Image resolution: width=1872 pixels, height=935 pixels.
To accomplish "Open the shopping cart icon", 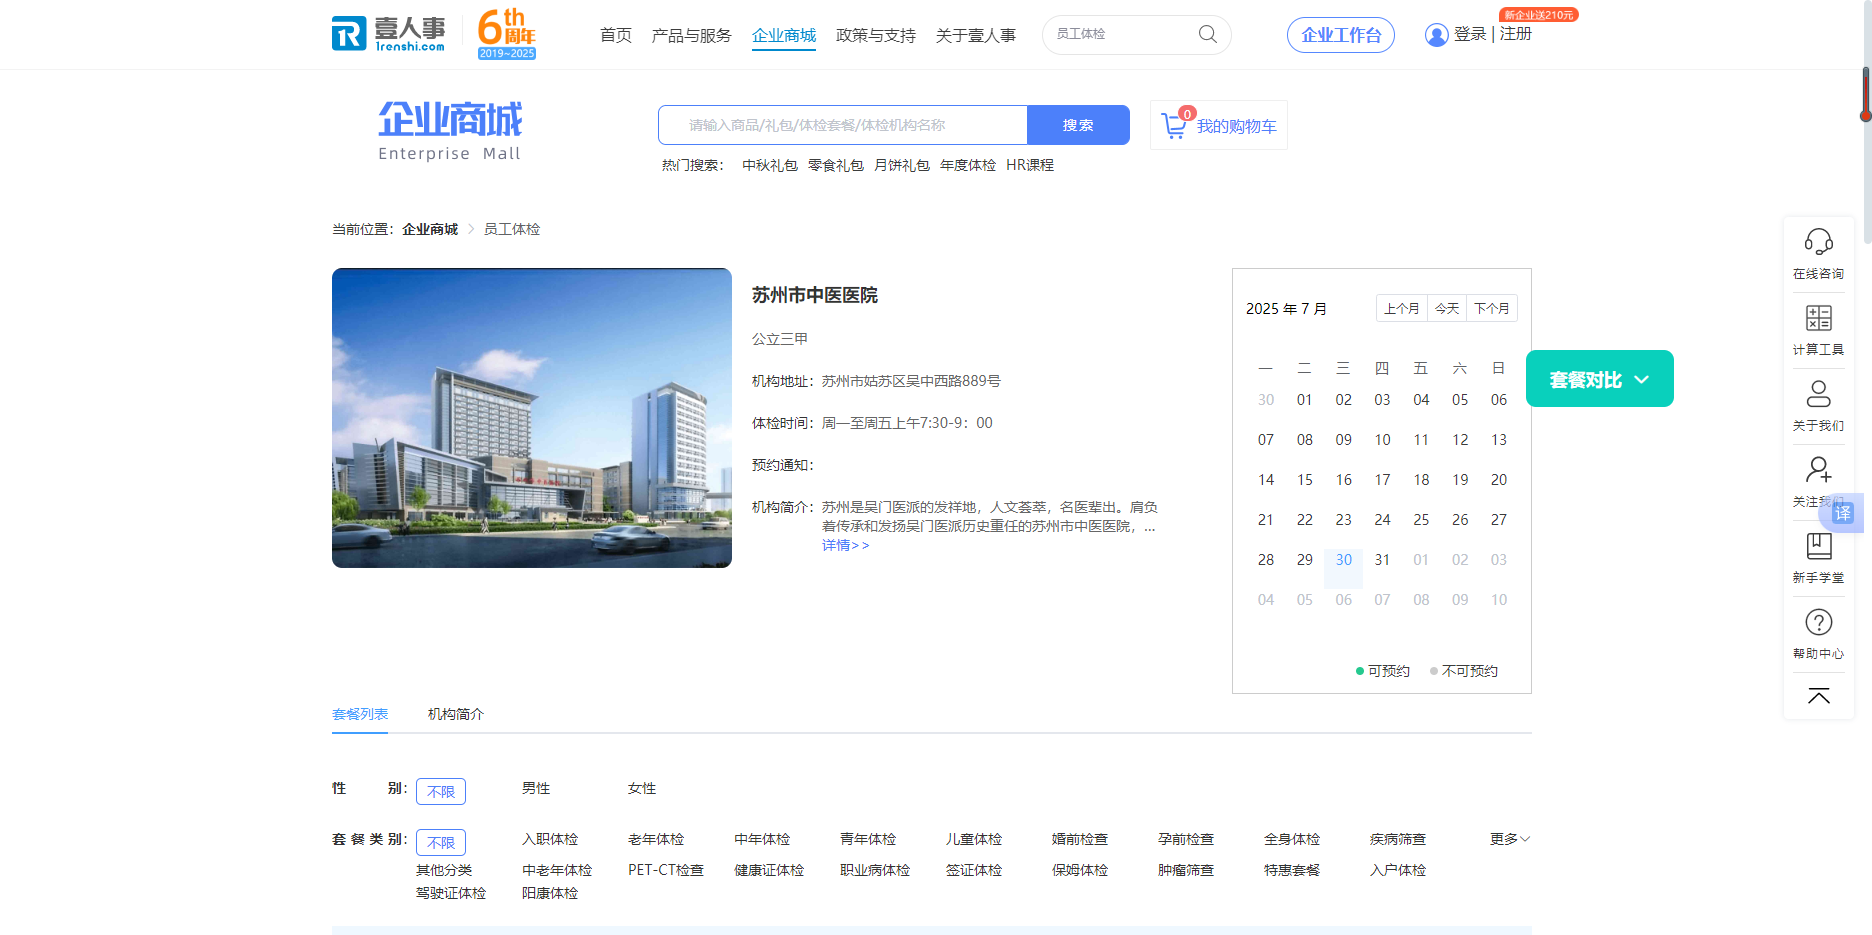I will pos(1174,126).
